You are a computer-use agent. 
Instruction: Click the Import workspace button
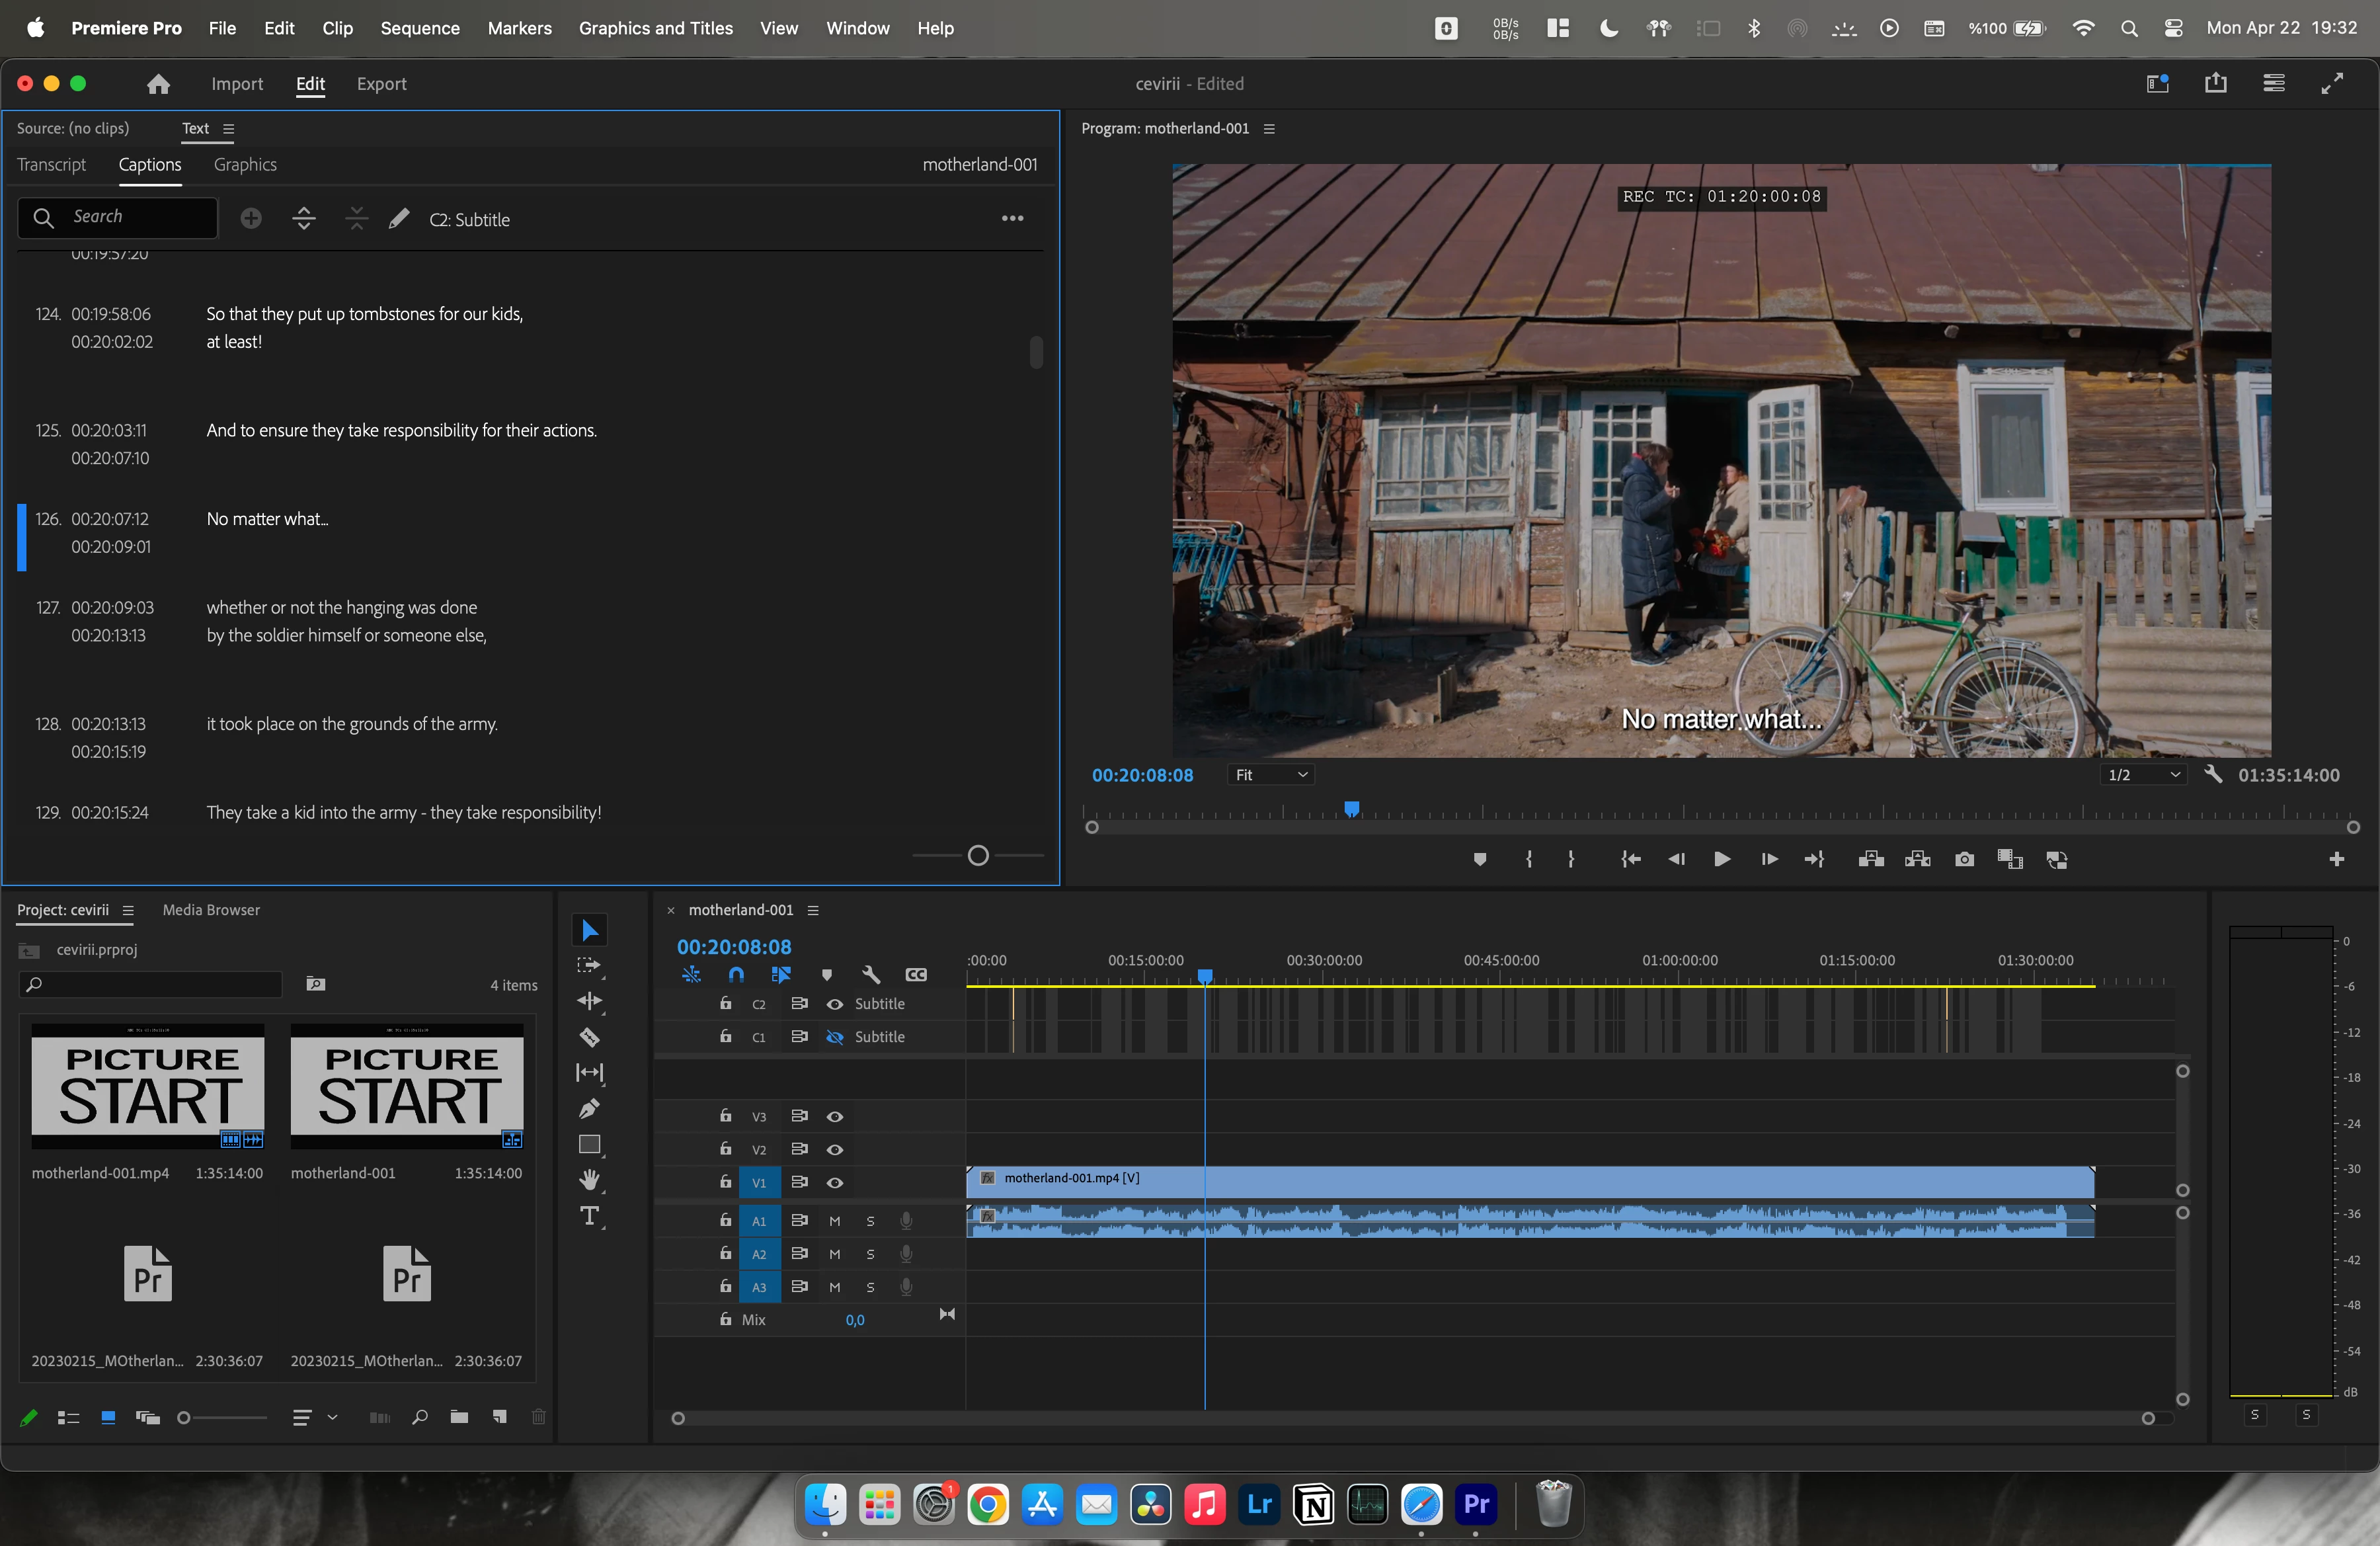(x=237, y=84)
